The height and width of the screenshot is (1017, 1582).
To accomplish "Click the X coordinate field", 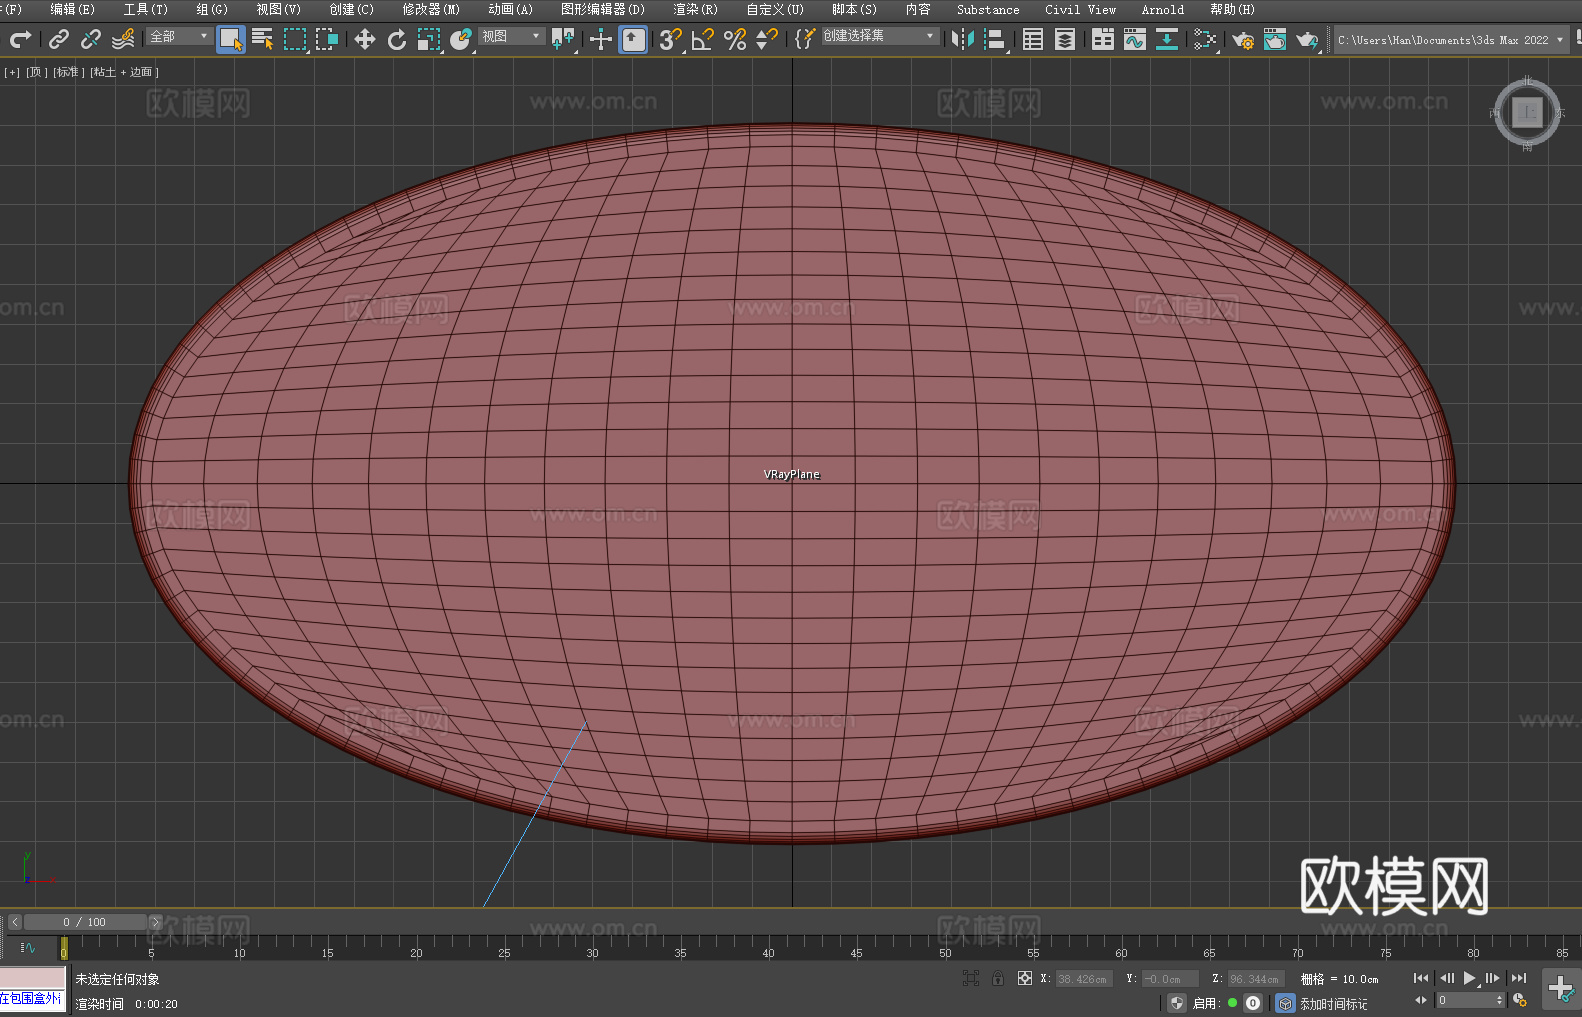I will pos(1083,979).
